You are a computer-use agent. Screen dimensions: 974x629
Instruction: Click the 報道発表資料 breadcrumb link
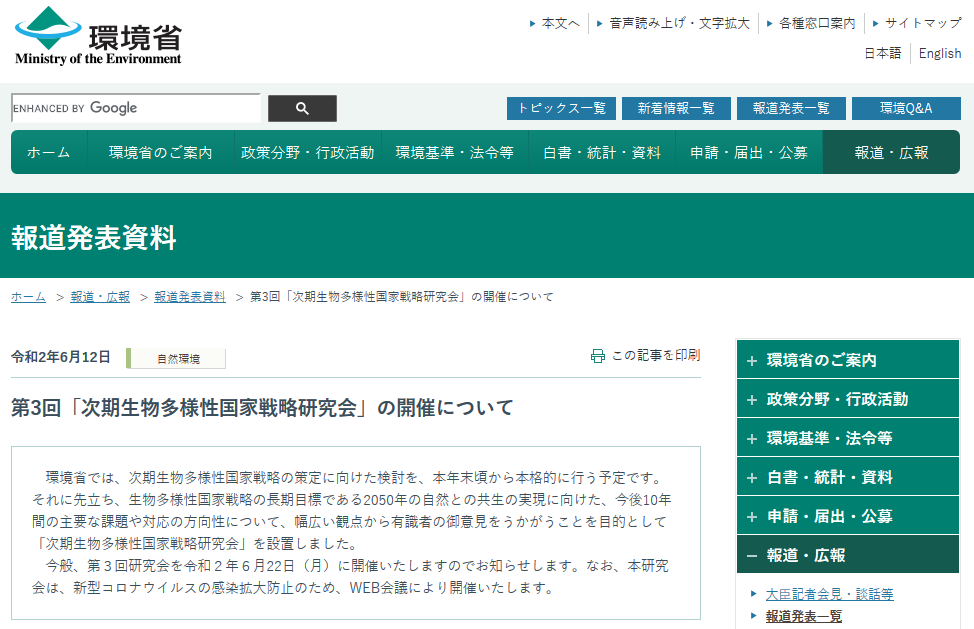[190, 297]
